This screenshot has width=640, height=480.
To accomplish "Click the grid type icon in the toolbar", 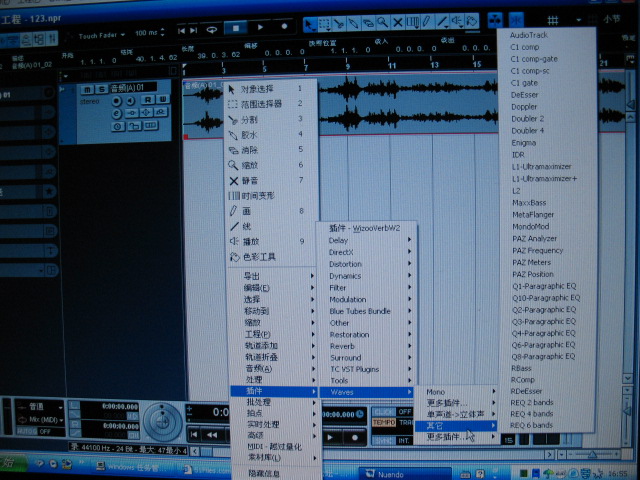I will pyautogui.click(x=552, y=20).
